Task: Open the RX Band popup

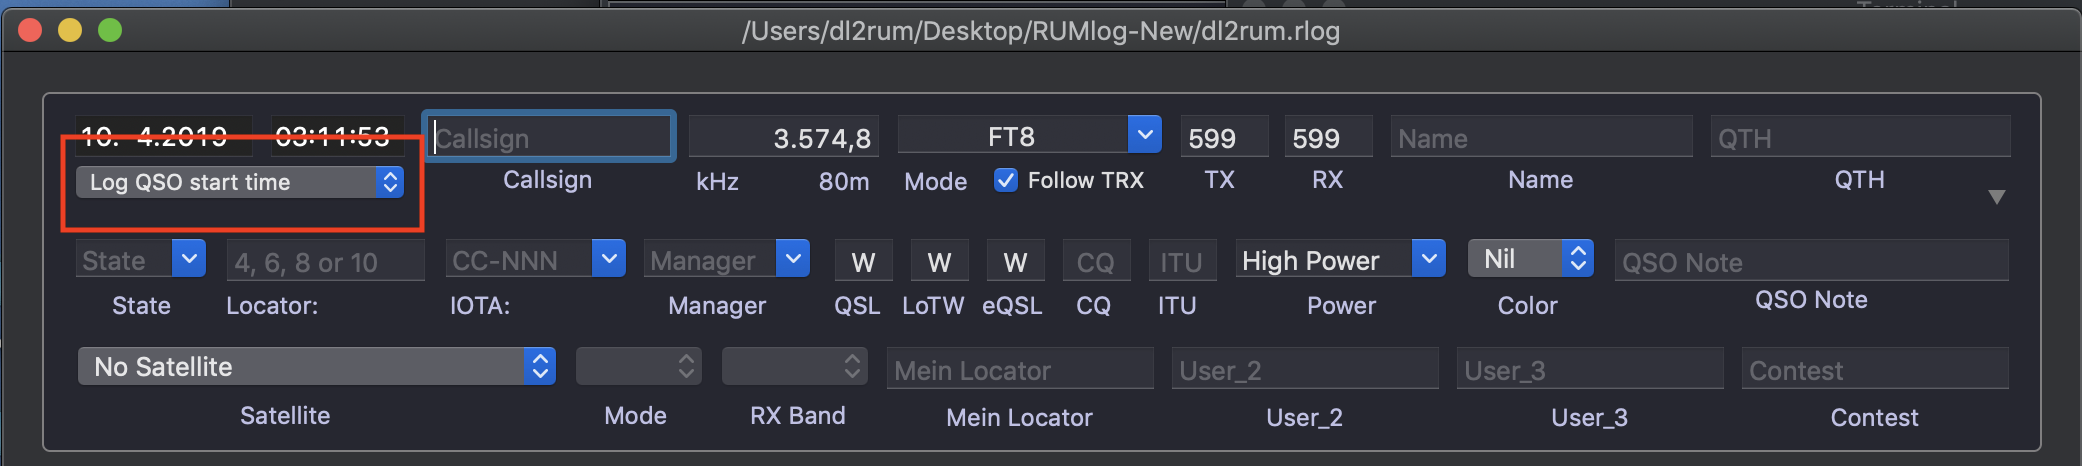Action: 794,366
